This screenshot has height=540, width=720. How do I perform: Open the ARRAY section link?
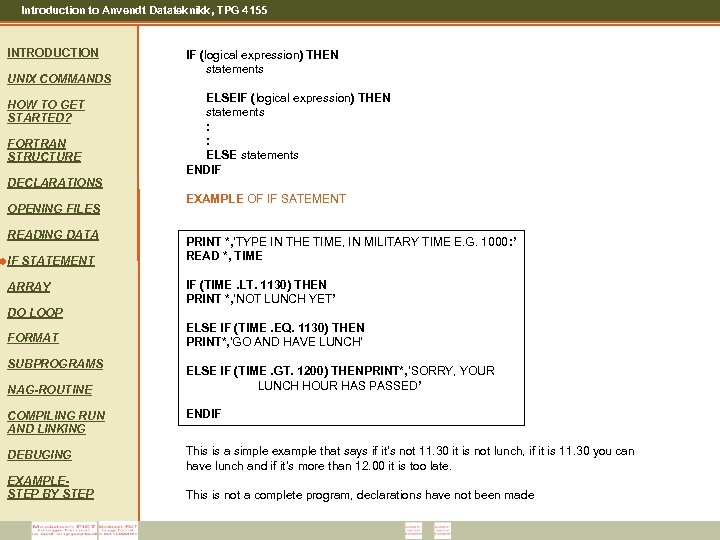point(29,287)
